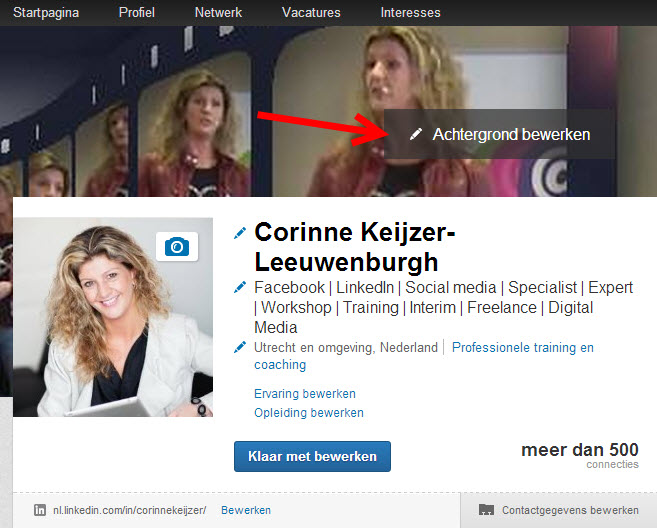
Task: Click the contact card icon for Contactgegevens
Action: point(486,510)
